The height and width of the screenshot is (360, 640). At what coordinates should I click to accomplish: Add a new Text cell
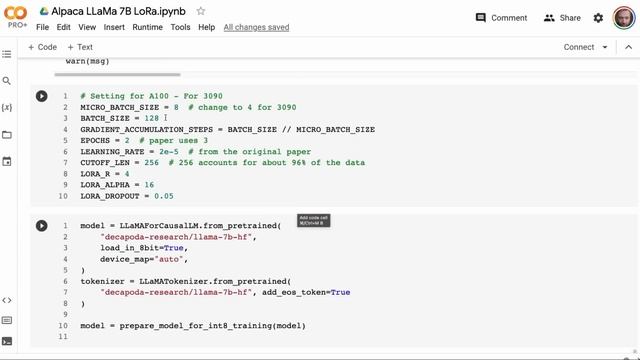tap(80, 47)
